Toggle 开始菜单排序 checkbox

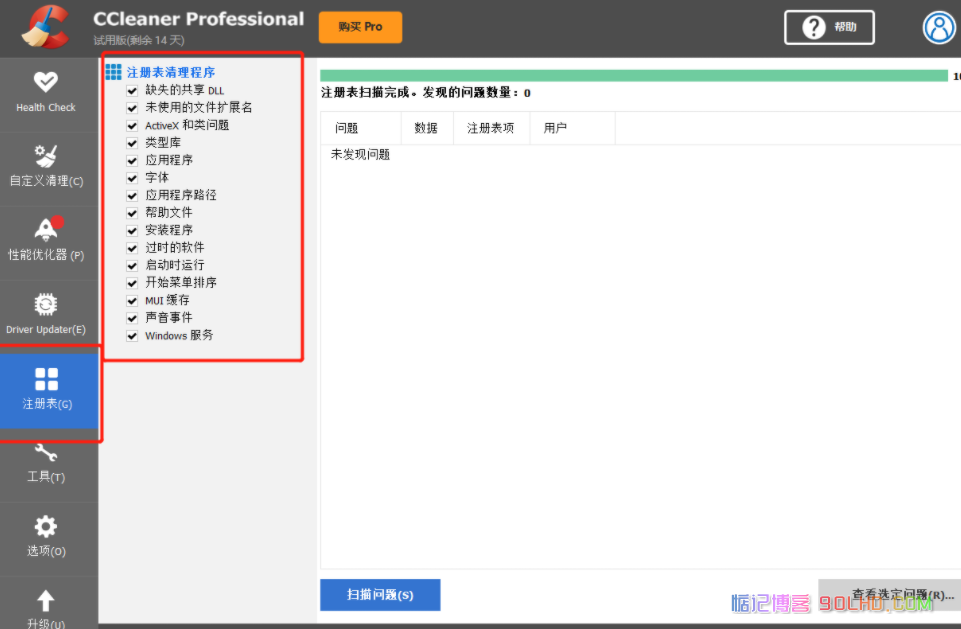tap(132, 283)
